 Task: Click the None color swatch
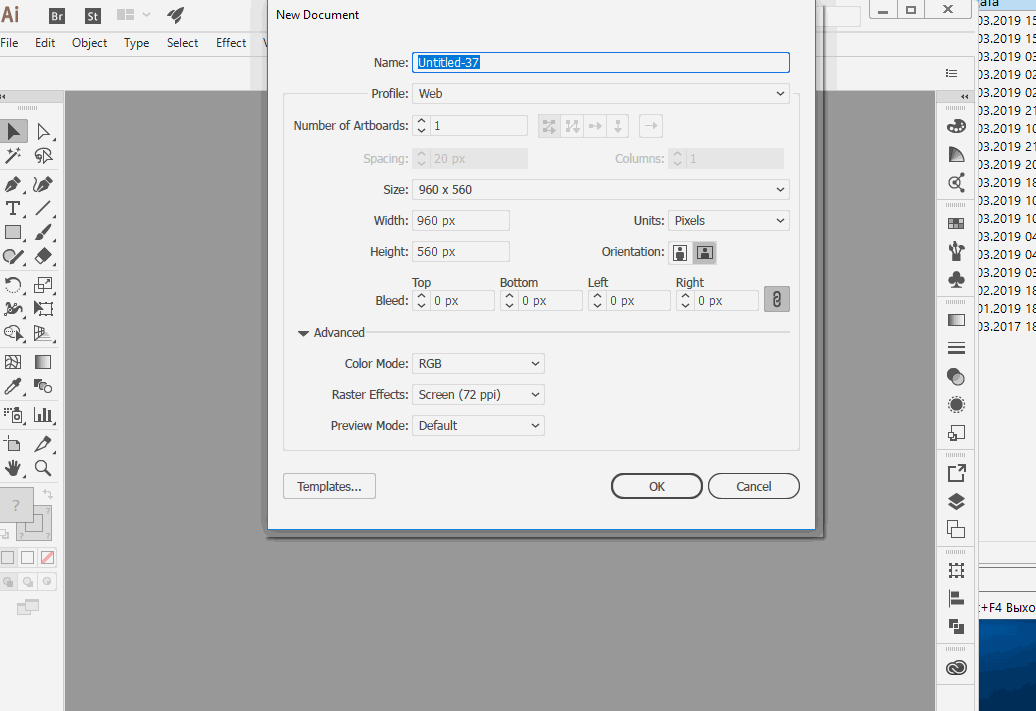[x=47, y=558]
